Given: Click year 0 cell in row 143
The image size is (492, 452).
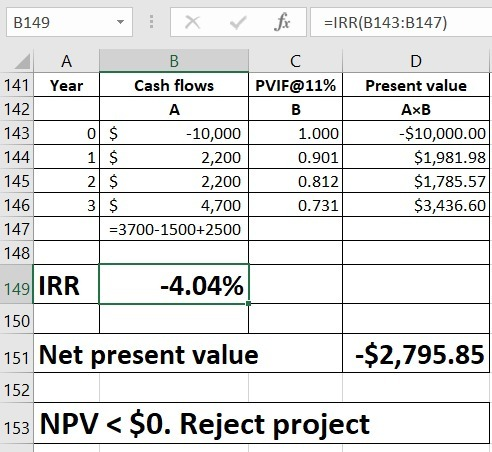Looking at the screenshot, I should coord(66,133).
